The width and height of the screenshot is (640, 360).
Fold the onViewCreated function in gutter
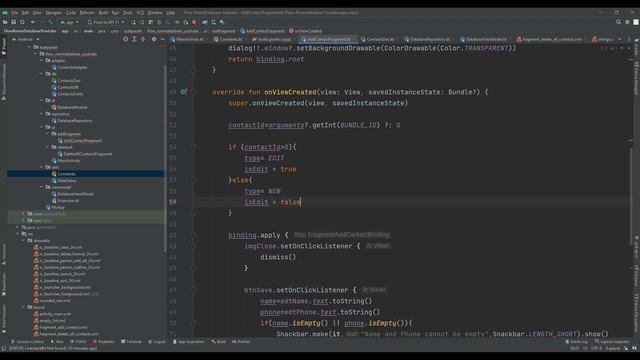pyautogui.click(x=194, y=92)
